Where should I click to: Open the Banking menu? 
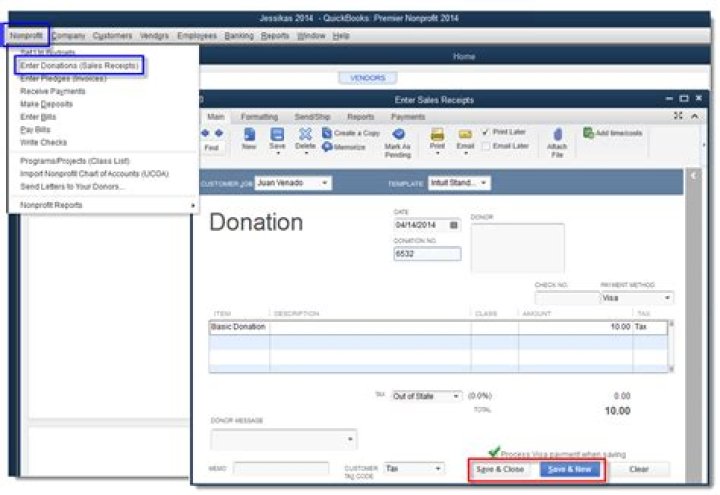[x=239, y=35]
